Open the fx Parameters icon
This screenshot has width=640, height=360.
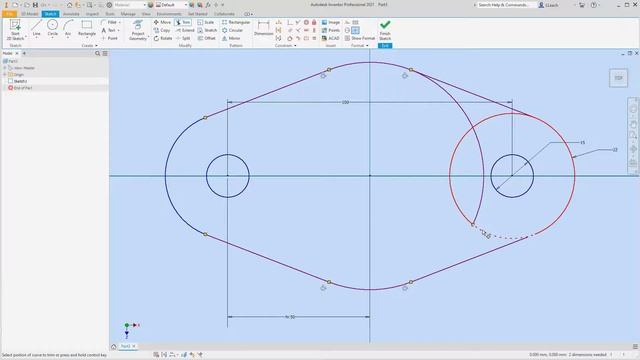coord(208,5)
